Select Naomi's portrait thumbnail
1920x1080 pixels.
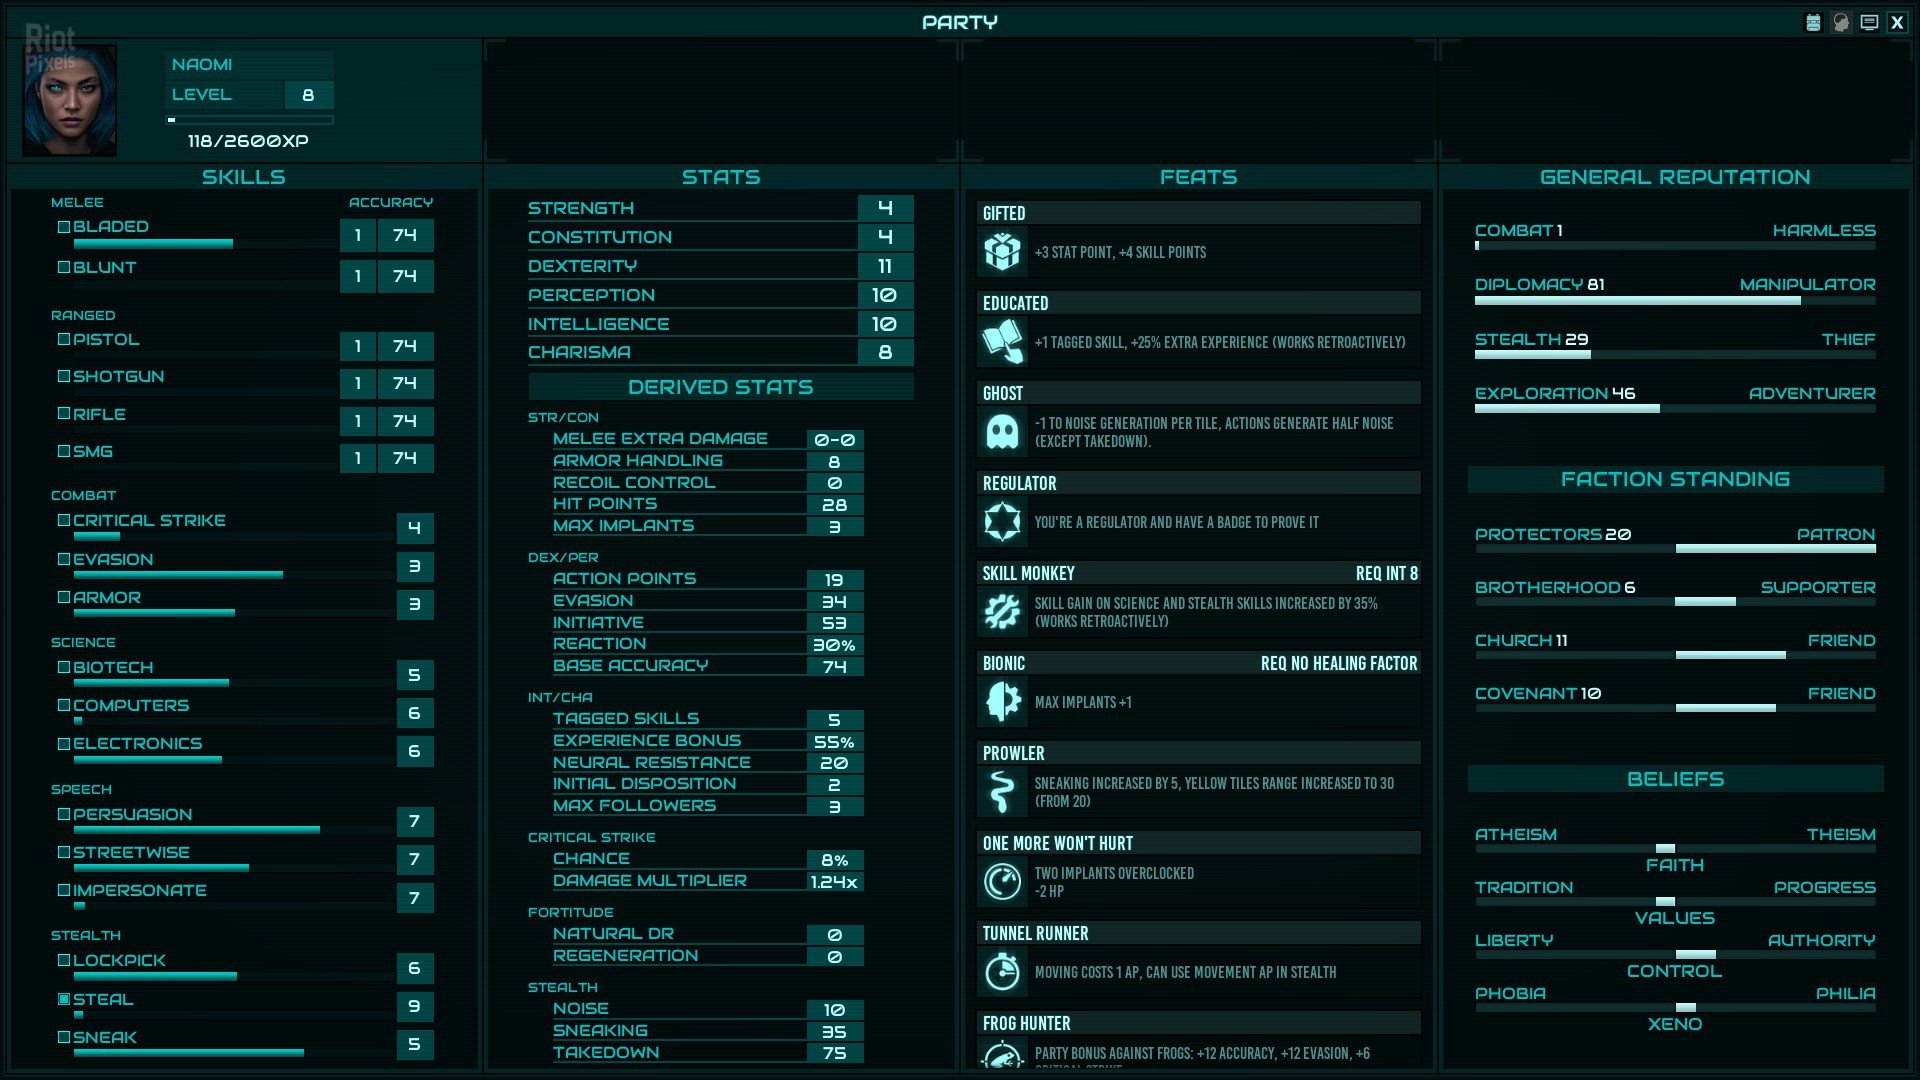[69, 98]
